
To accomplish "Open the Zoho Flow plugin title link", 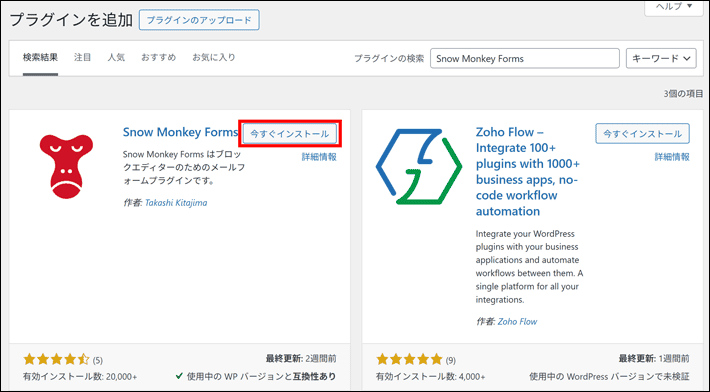I will coord(528,172).
